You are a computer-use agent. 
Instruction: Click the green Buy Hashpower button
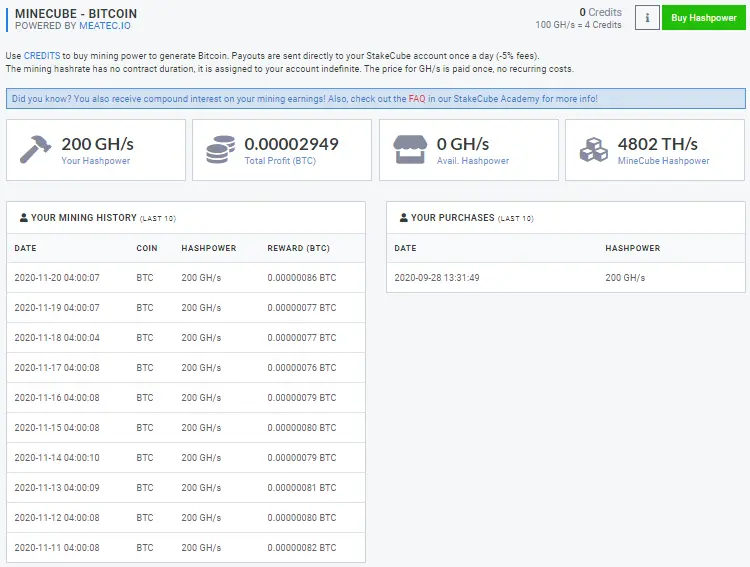tap(704, 18)
